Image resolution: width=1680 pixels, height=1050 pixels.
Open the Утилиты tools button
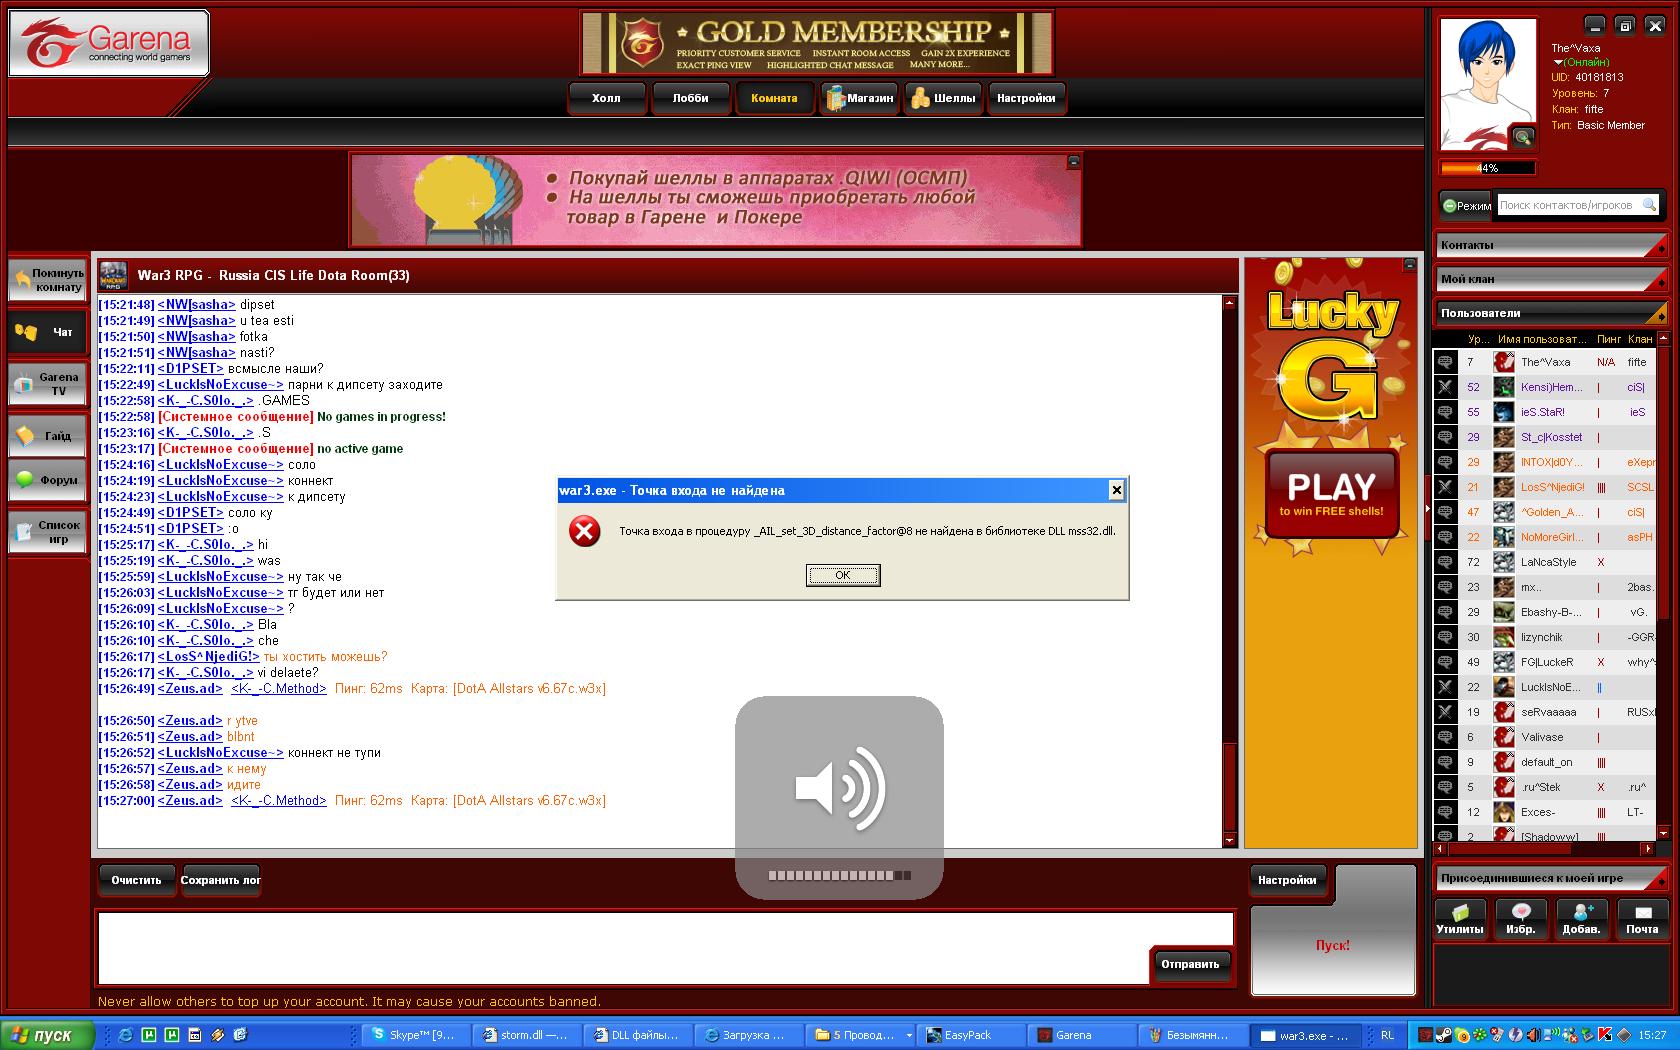1460,918
